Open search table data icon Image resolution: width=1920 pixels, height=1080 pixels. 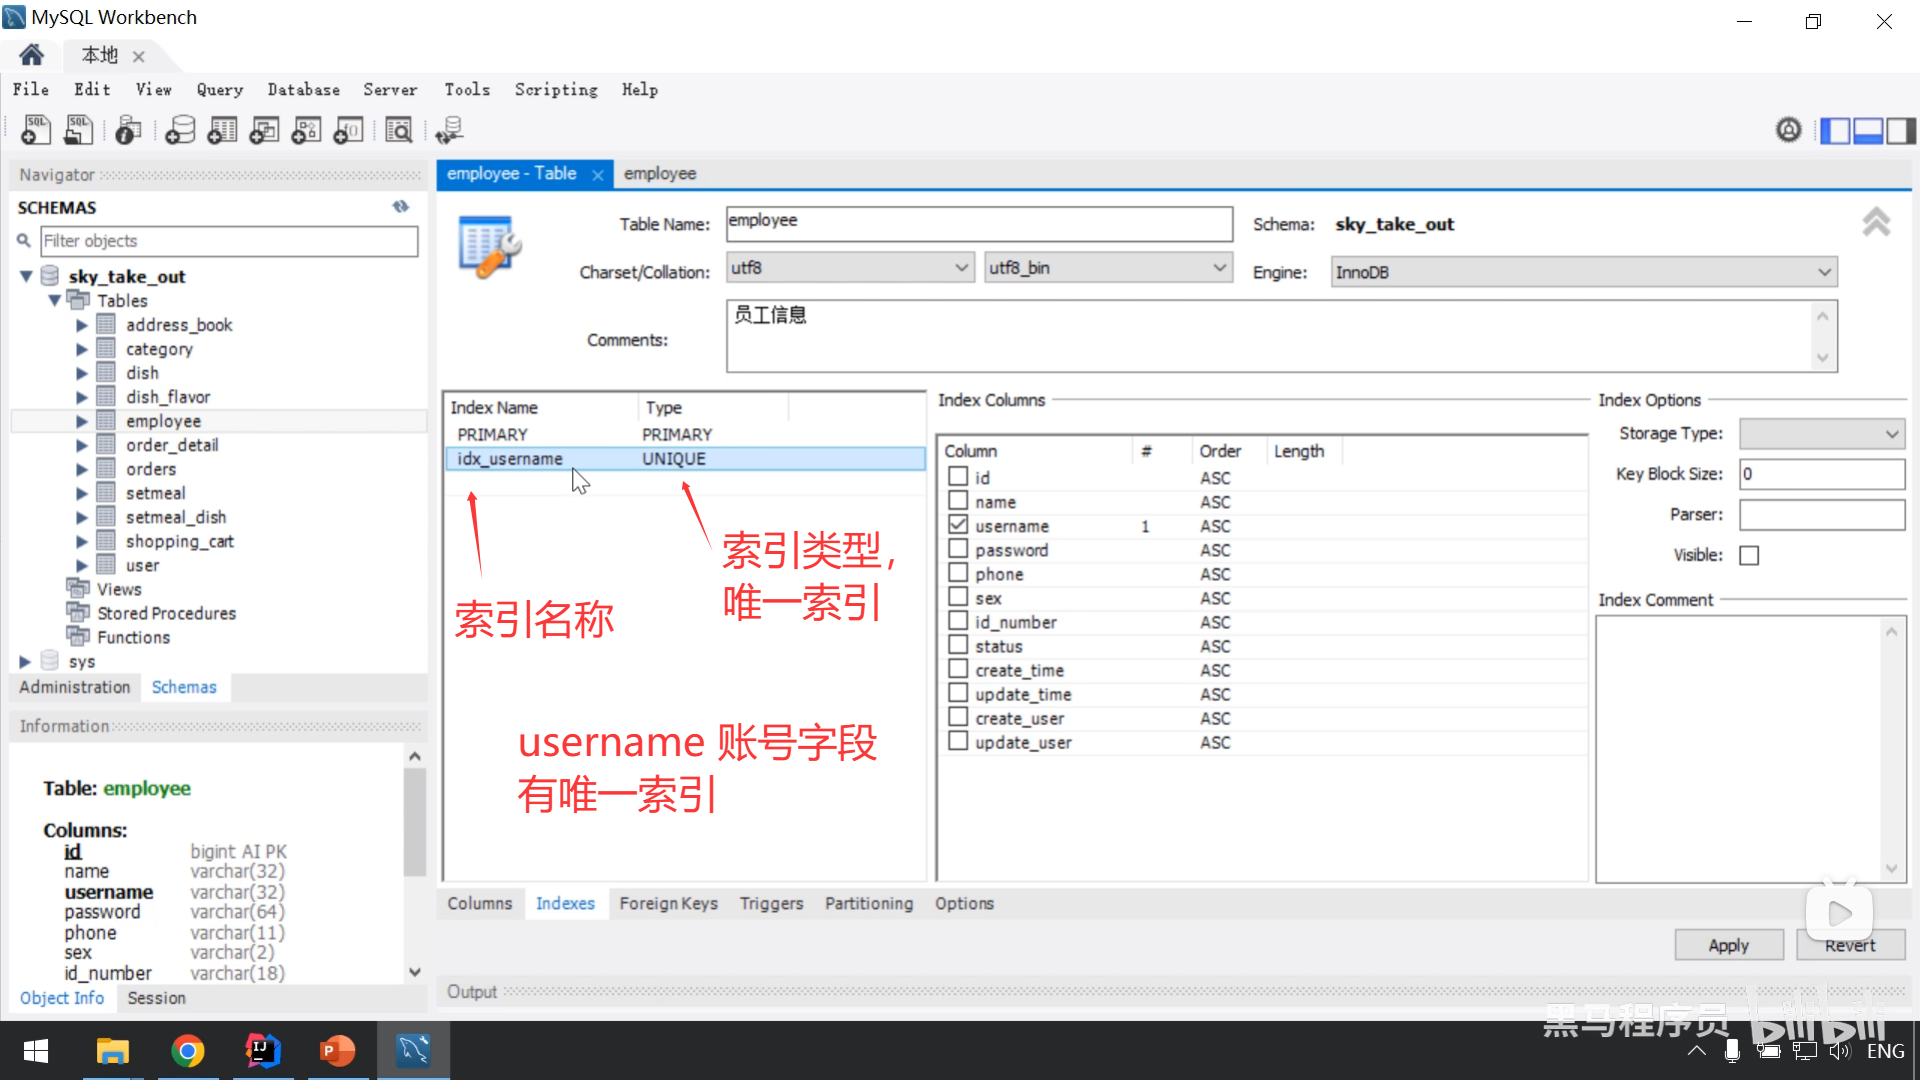coord(398,130)
